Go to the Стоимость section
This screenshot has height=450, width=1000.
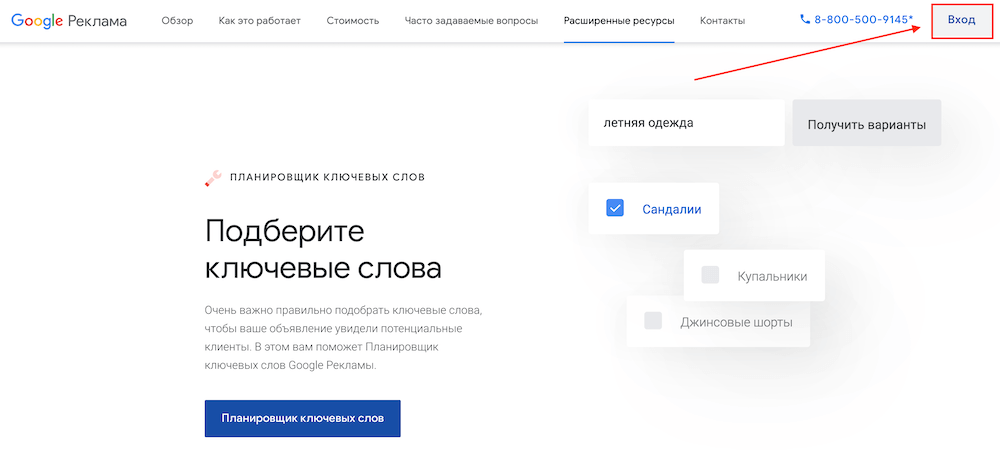(x=353, y=21)
